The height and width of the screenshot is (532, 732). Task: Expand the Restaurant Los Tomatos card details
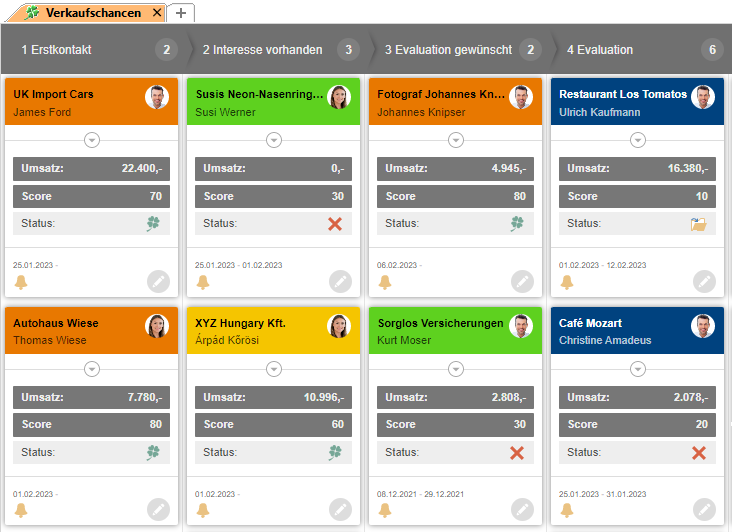(x=637, y=140)
